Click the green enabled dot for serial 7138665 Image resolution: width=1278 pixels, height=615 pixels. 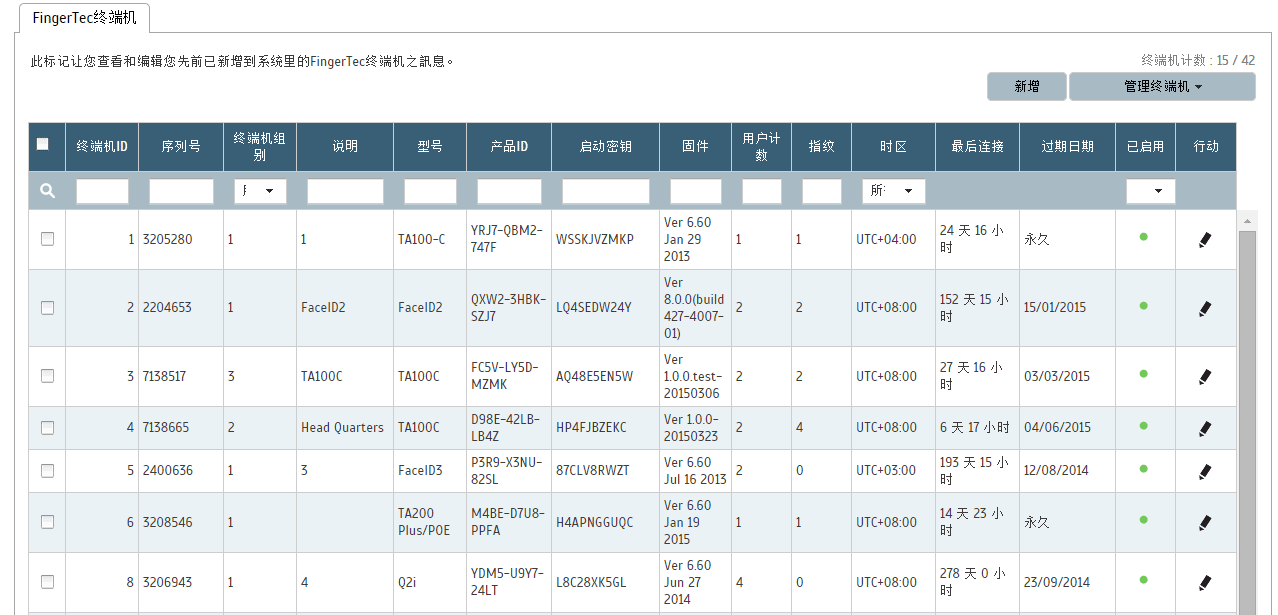[x=1143, y=424]
